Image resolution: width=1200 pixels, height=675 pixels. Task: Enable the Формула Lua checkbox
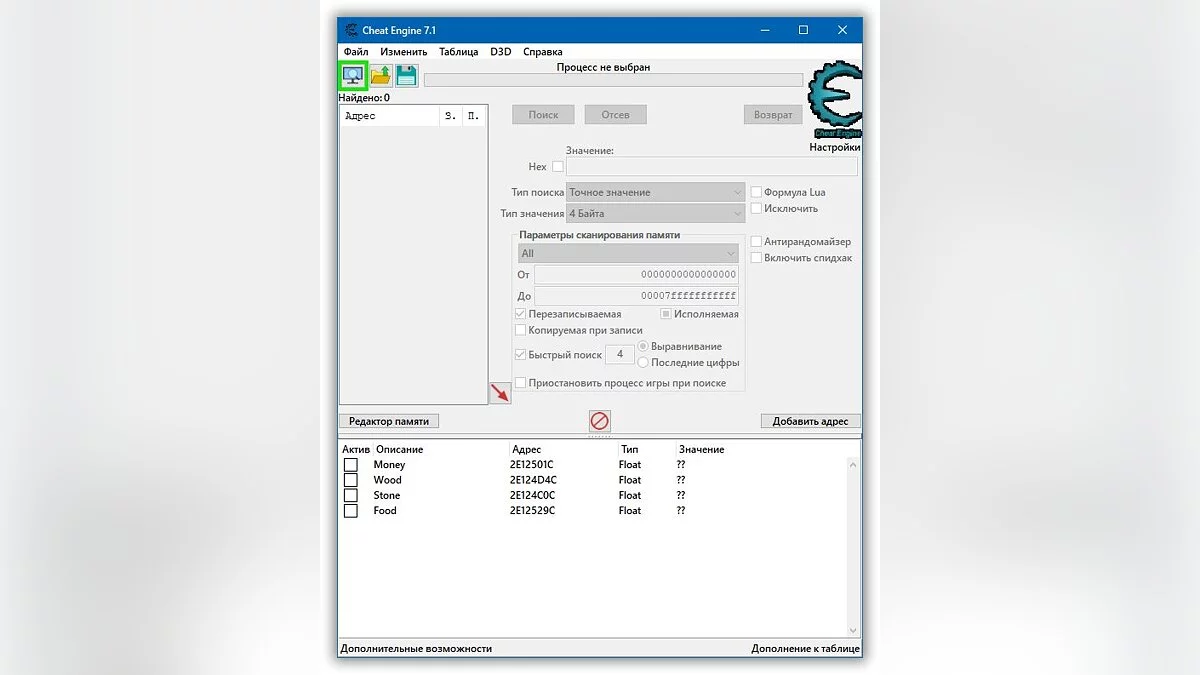[x=756, y=192]
